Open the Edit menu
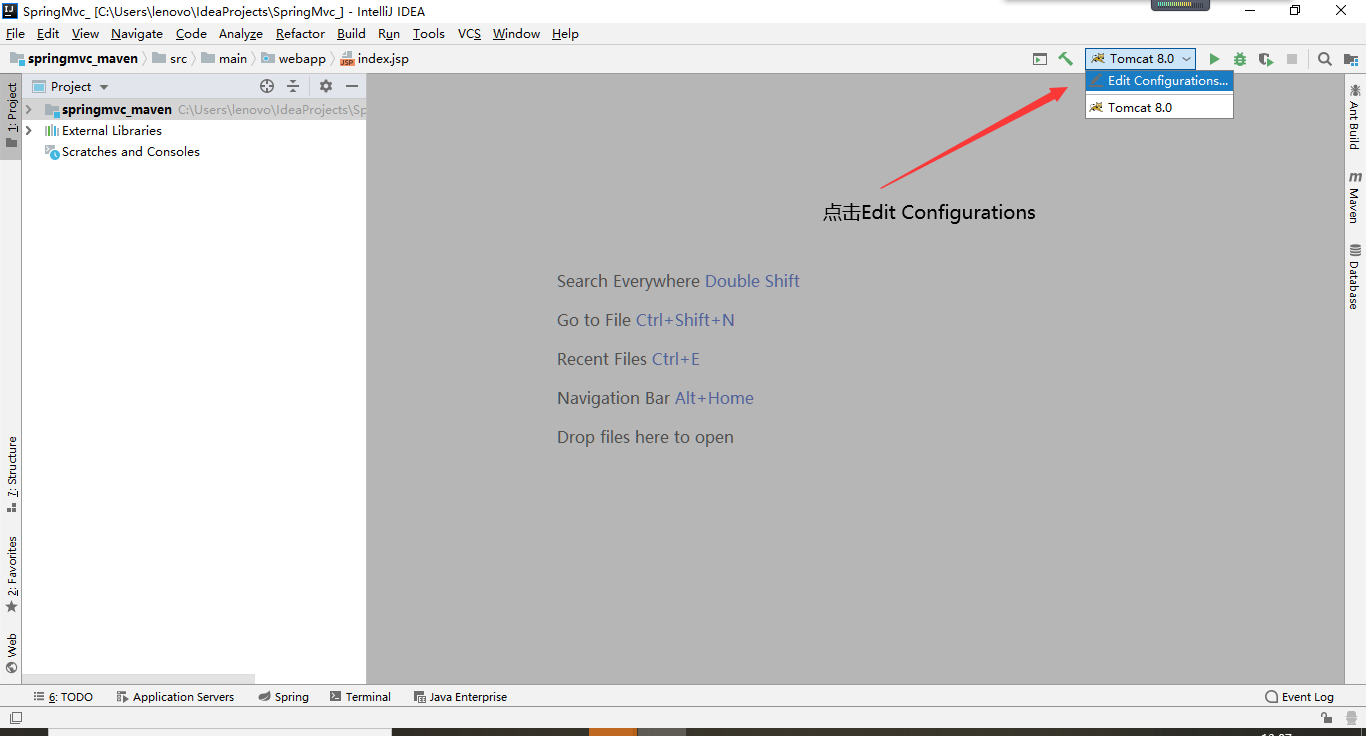Viewport: 1366px width, 736px height. point(48,34)
